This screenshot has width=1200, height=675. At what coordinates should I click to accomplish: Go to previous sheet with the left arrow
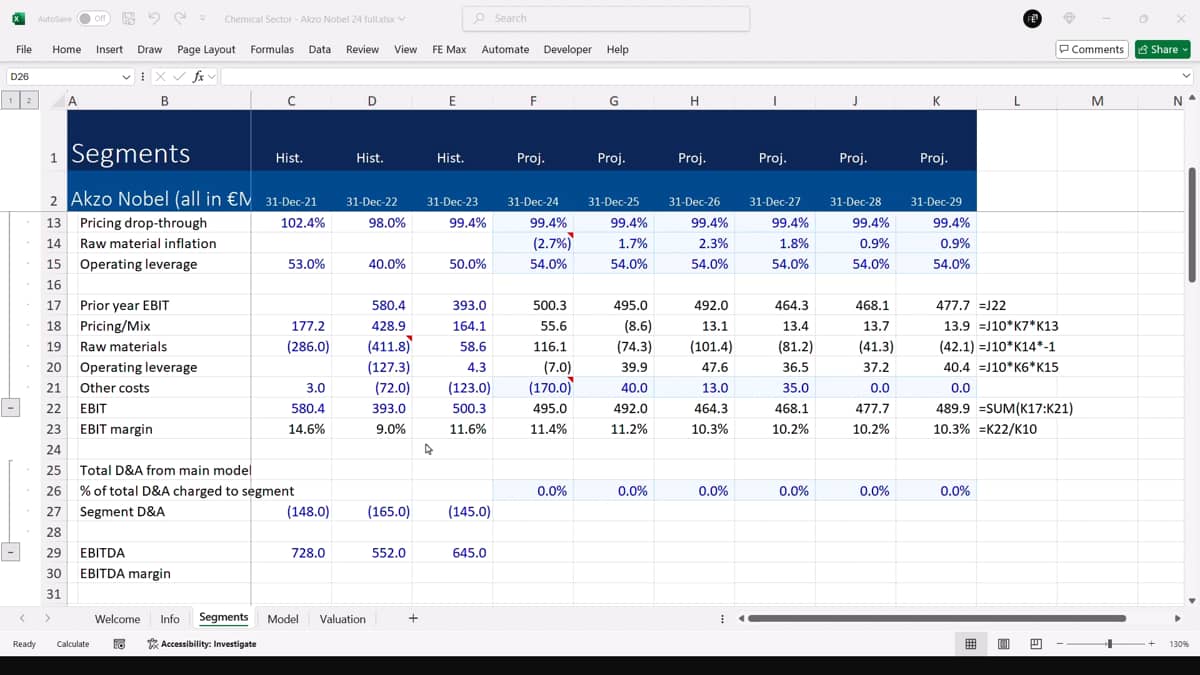(22, 619)
